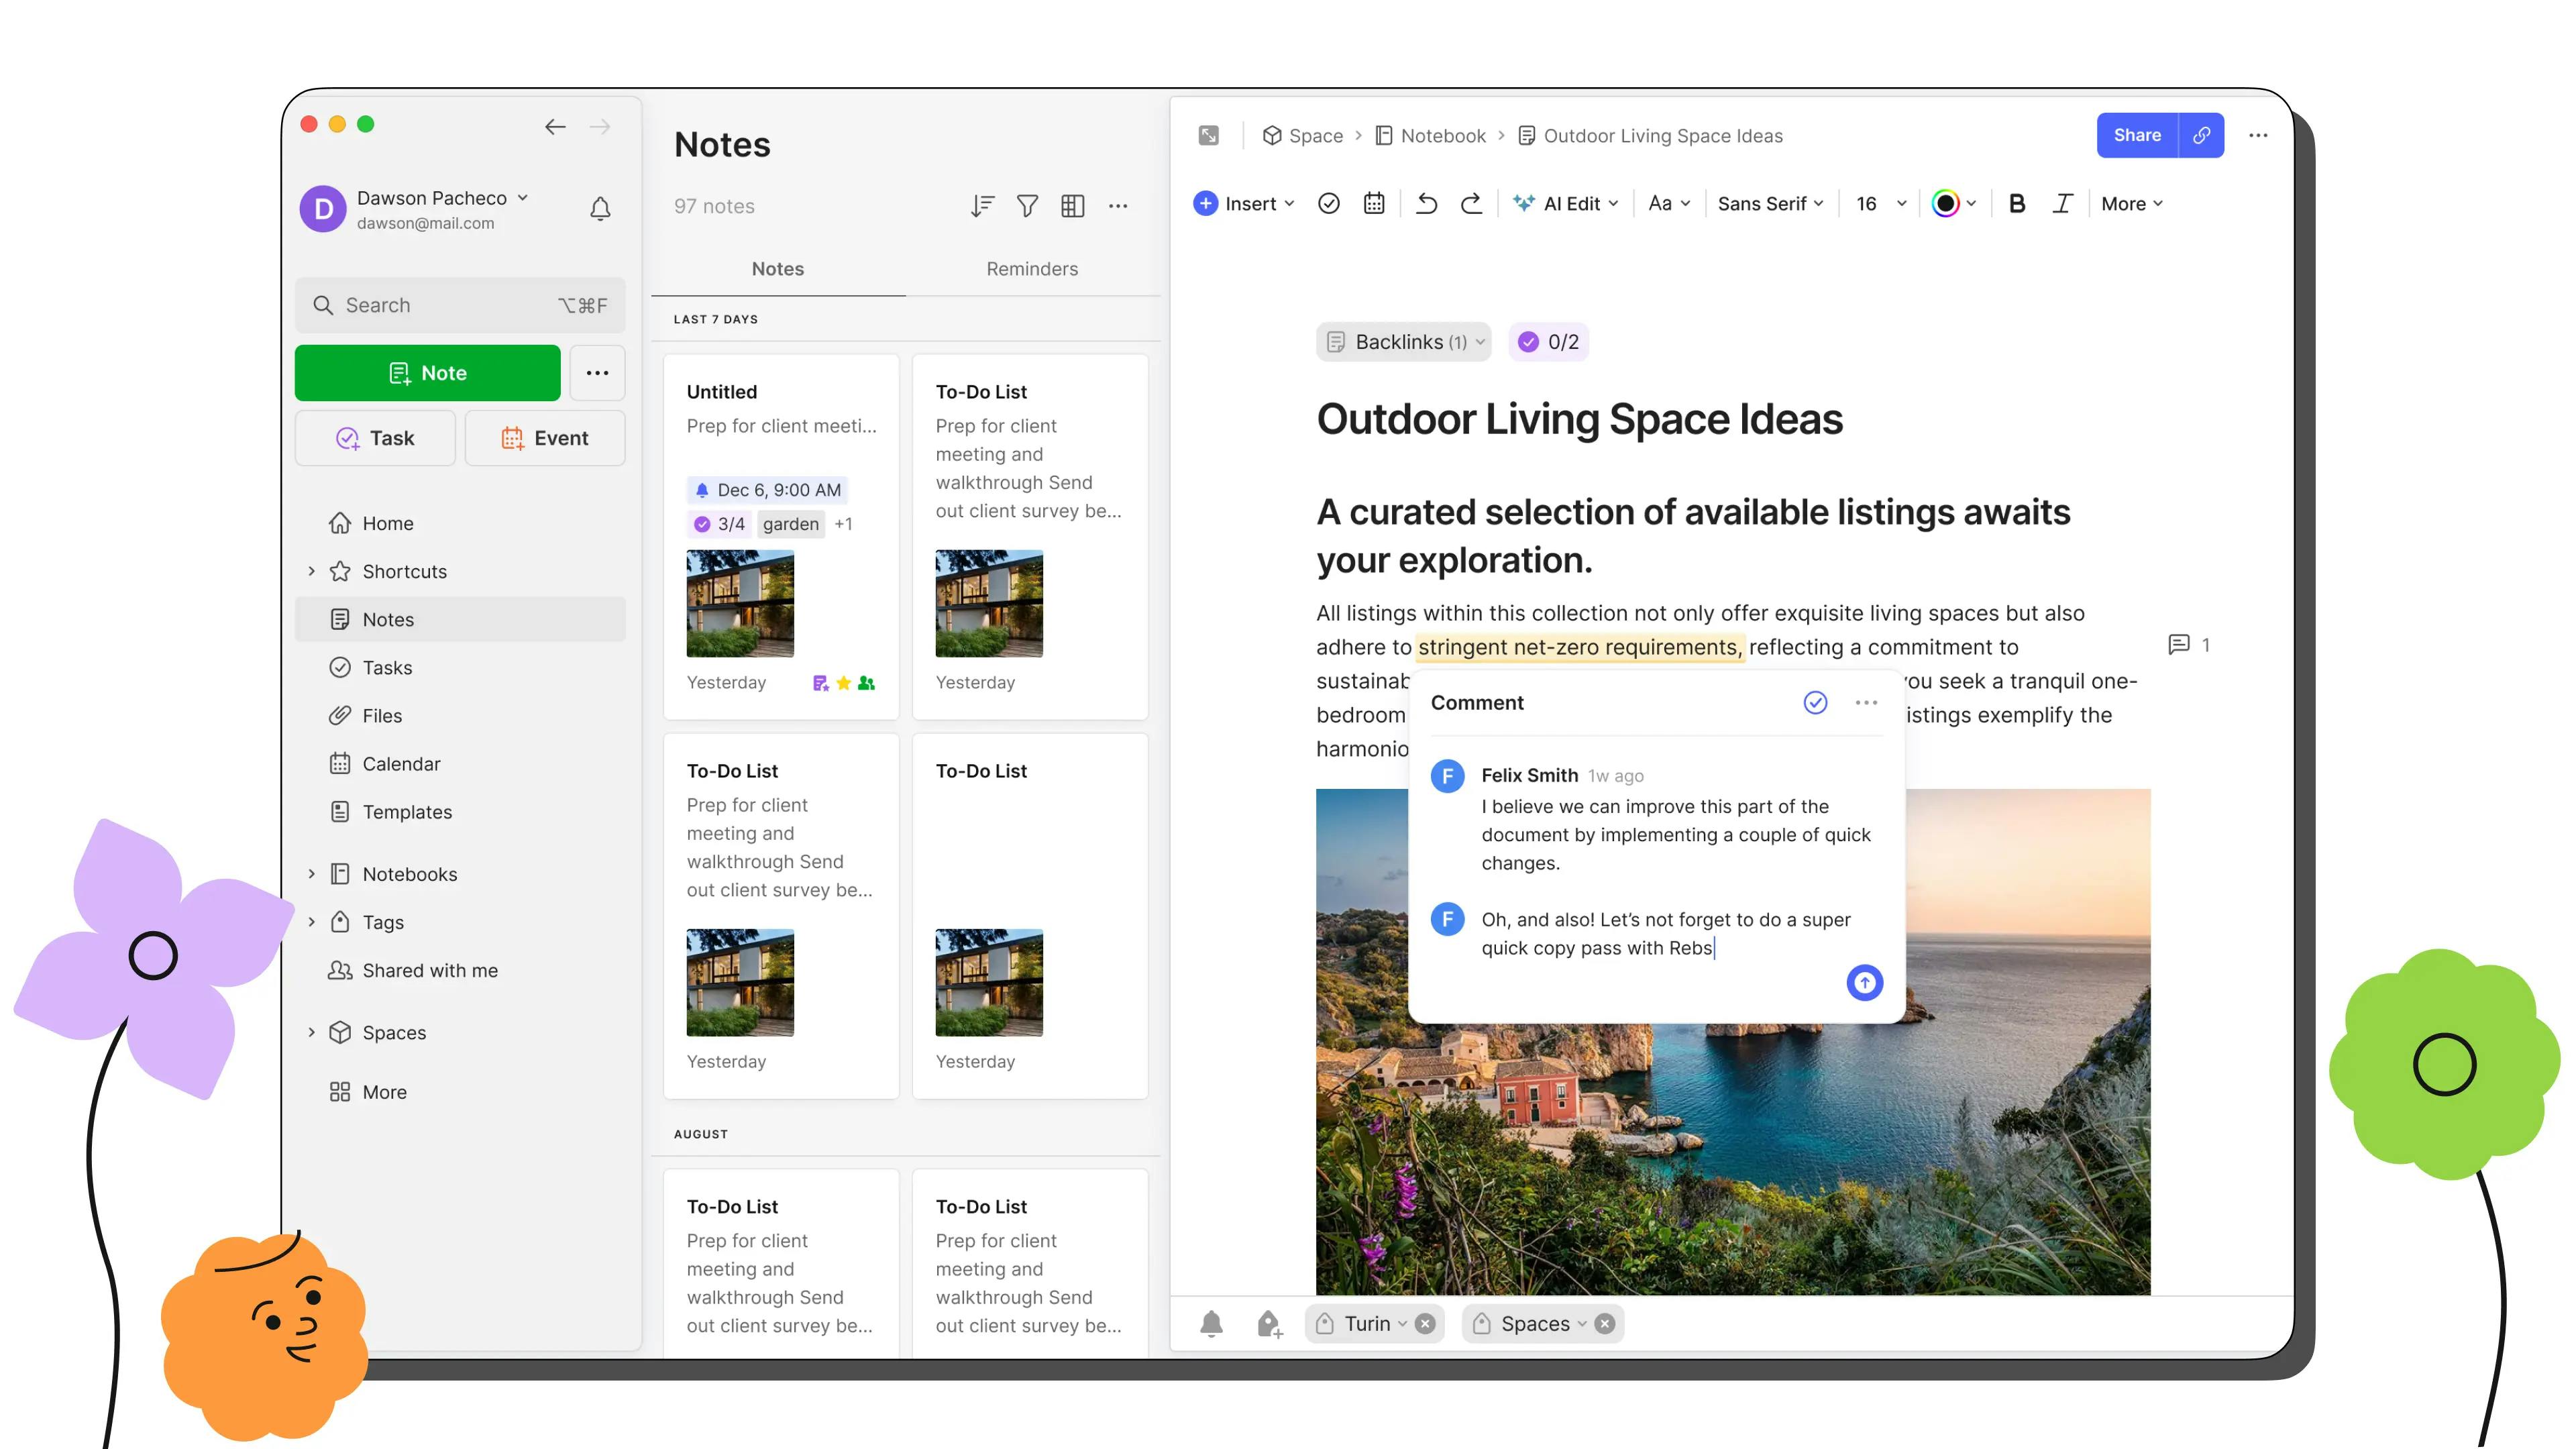
Task: Open the Sans Serif font dropdown
Action: click(1771, 204)
